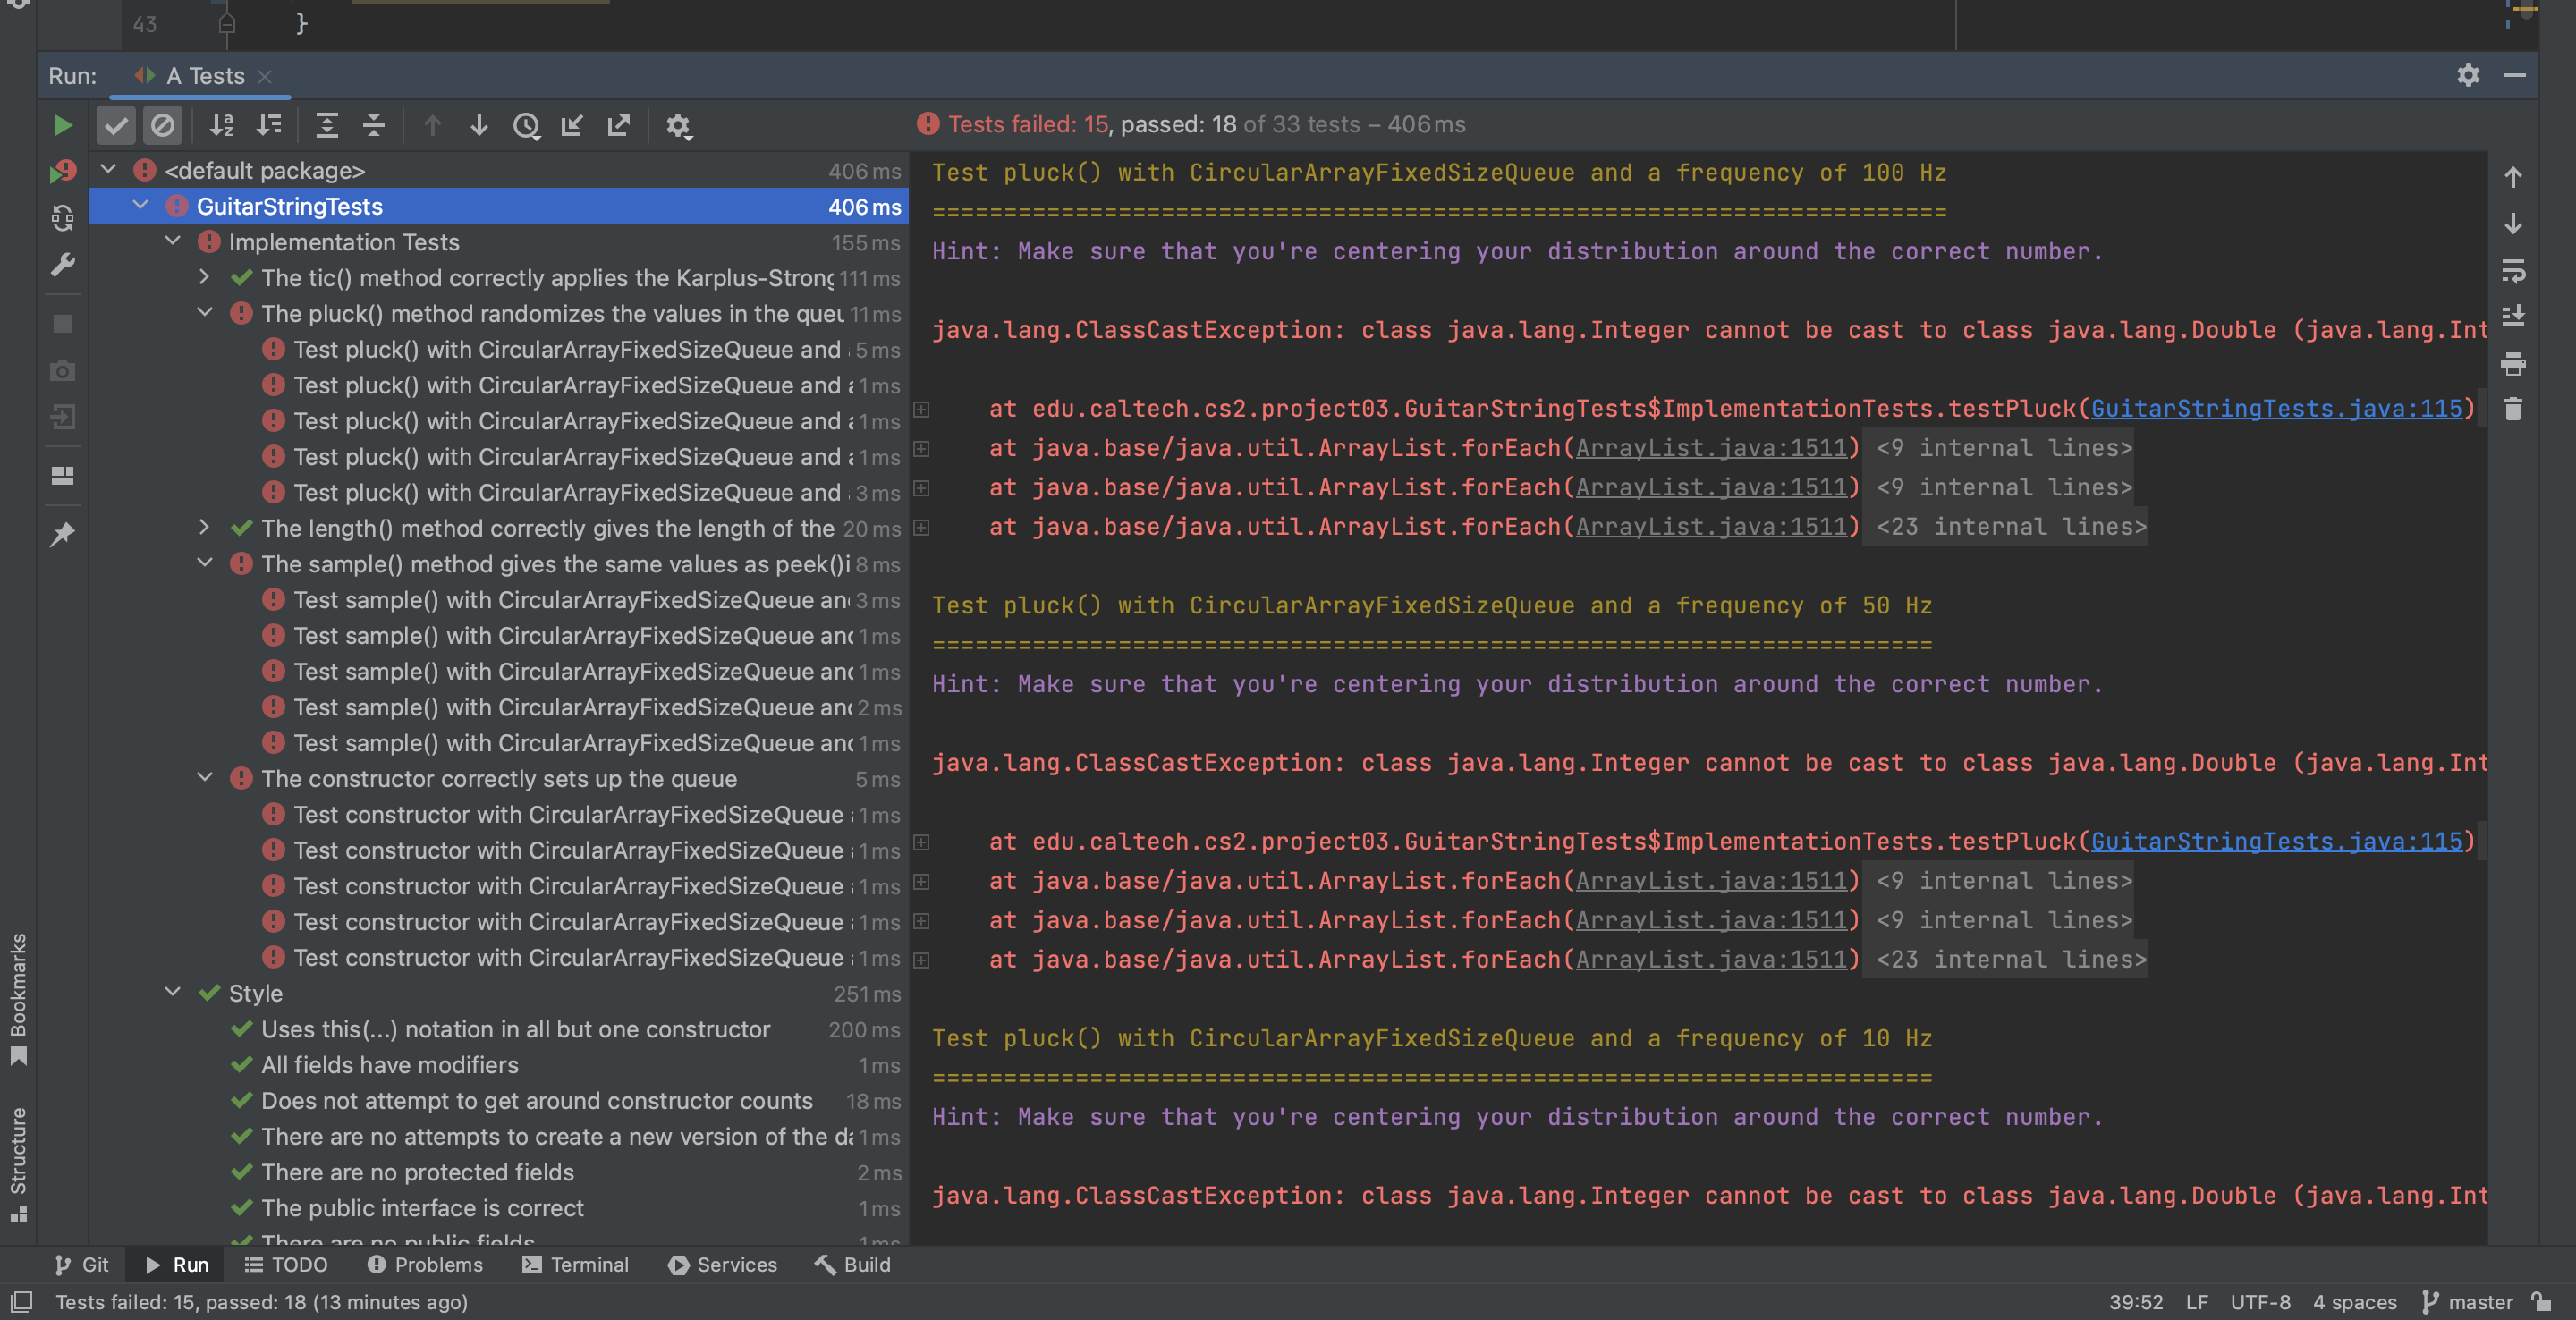Viewport: 2576px width, 1320px height.
Task: Click the Clear All trash icon
Action: coord(2512,409)
